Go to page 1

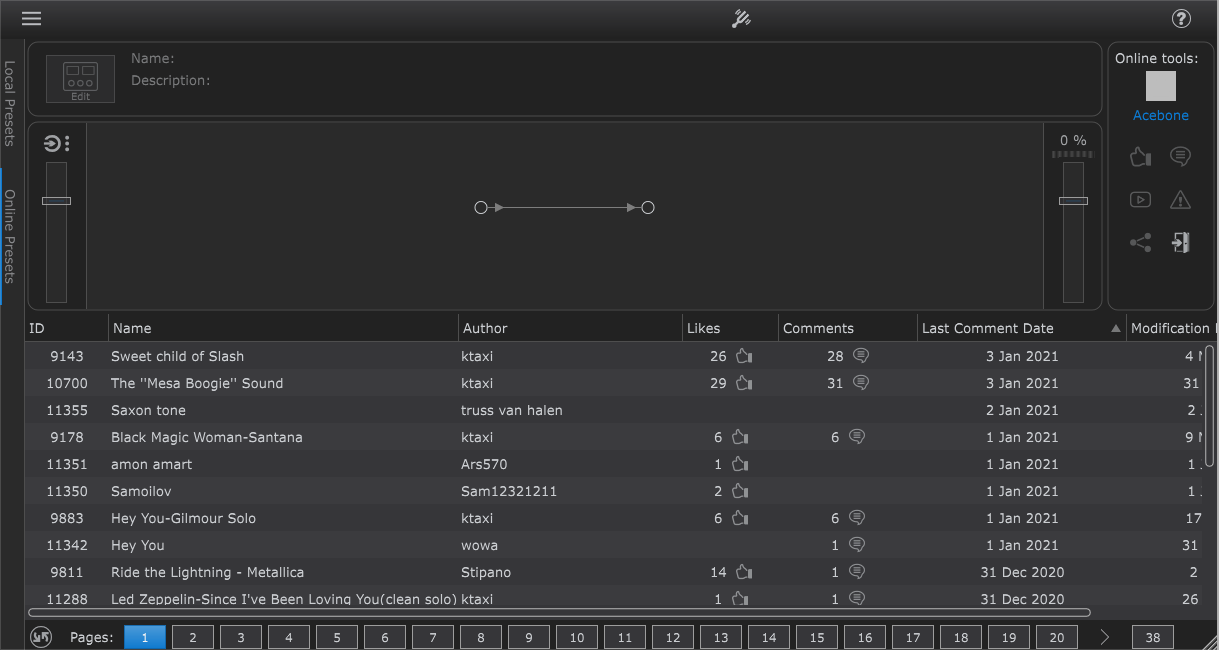click(x=145, y=637)
